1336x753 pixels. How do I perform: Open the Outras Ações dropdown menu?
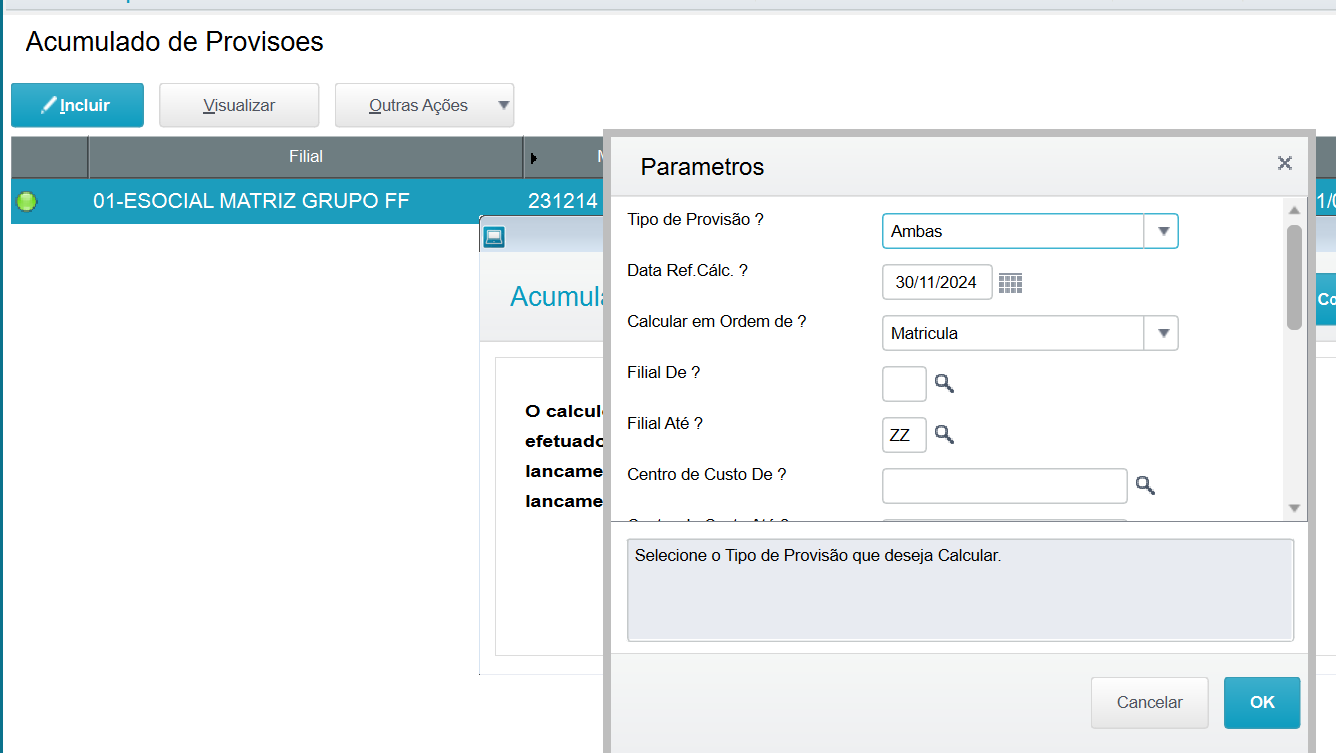pos(424,105)
